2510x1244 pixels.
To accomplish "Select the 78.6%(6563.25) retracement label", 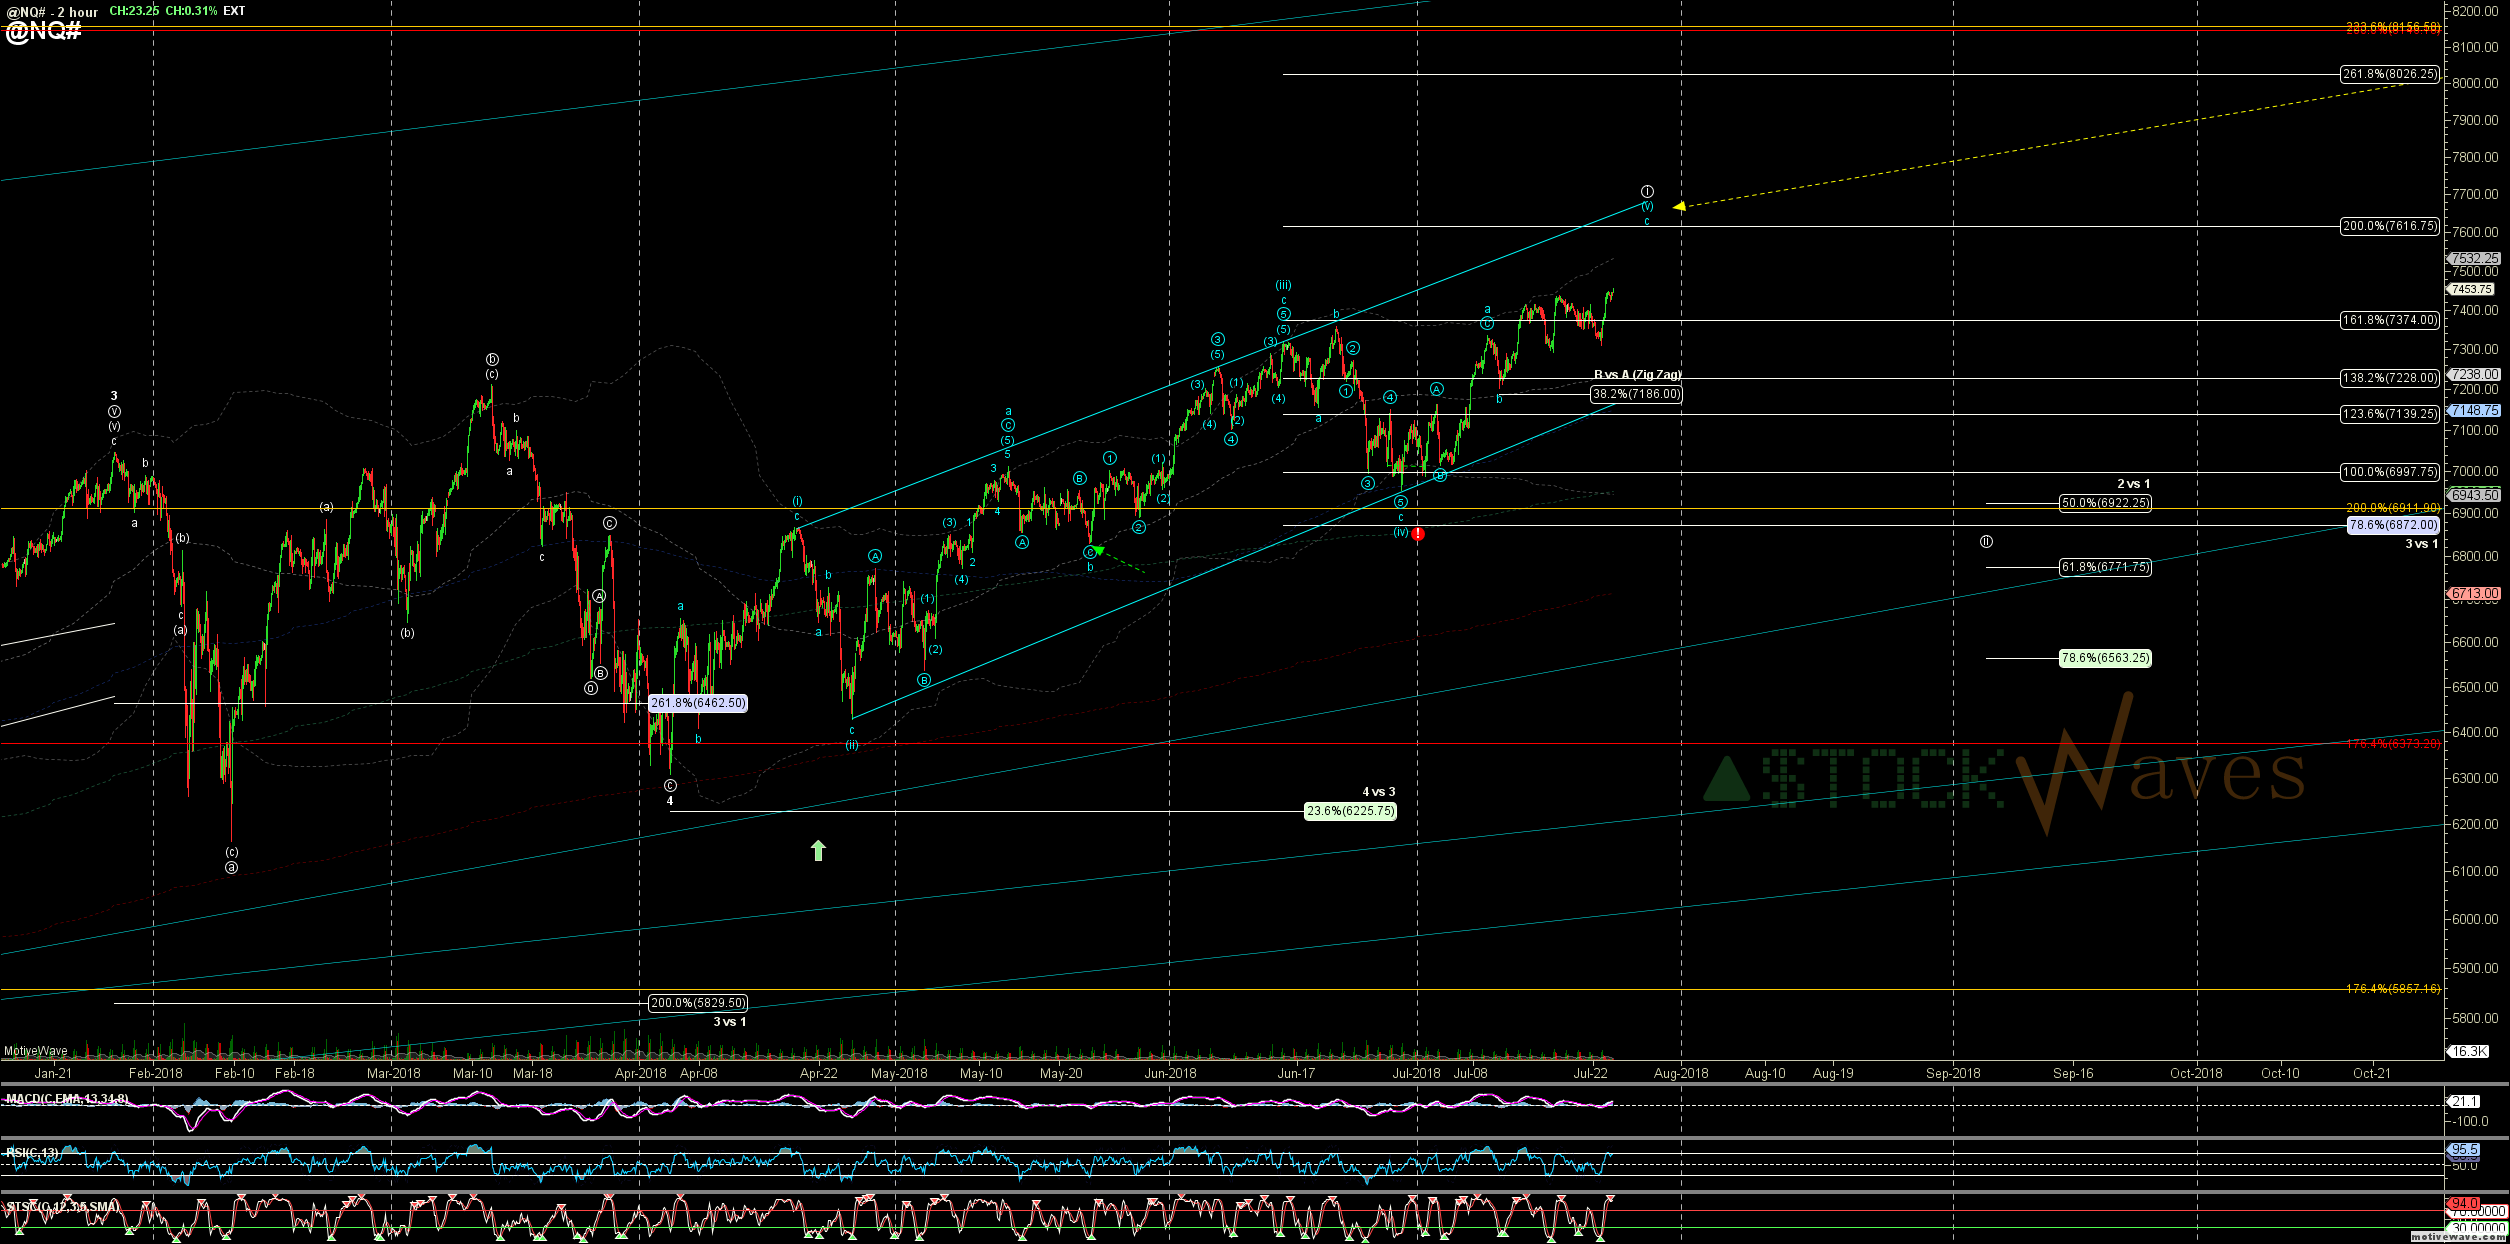I will click(2105, 658).
